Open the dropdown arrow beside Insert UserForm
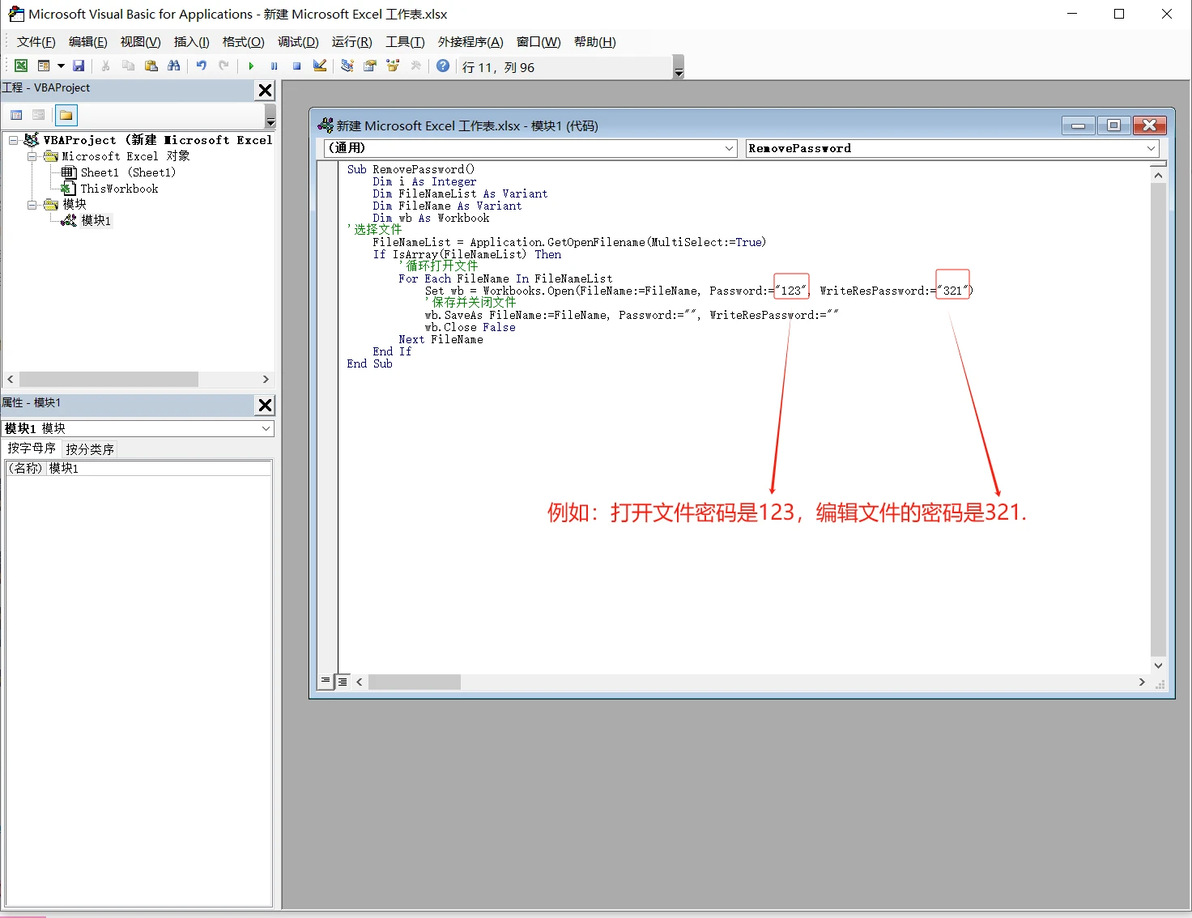This screenshot has width=1192, height=918. click(61, 66)
